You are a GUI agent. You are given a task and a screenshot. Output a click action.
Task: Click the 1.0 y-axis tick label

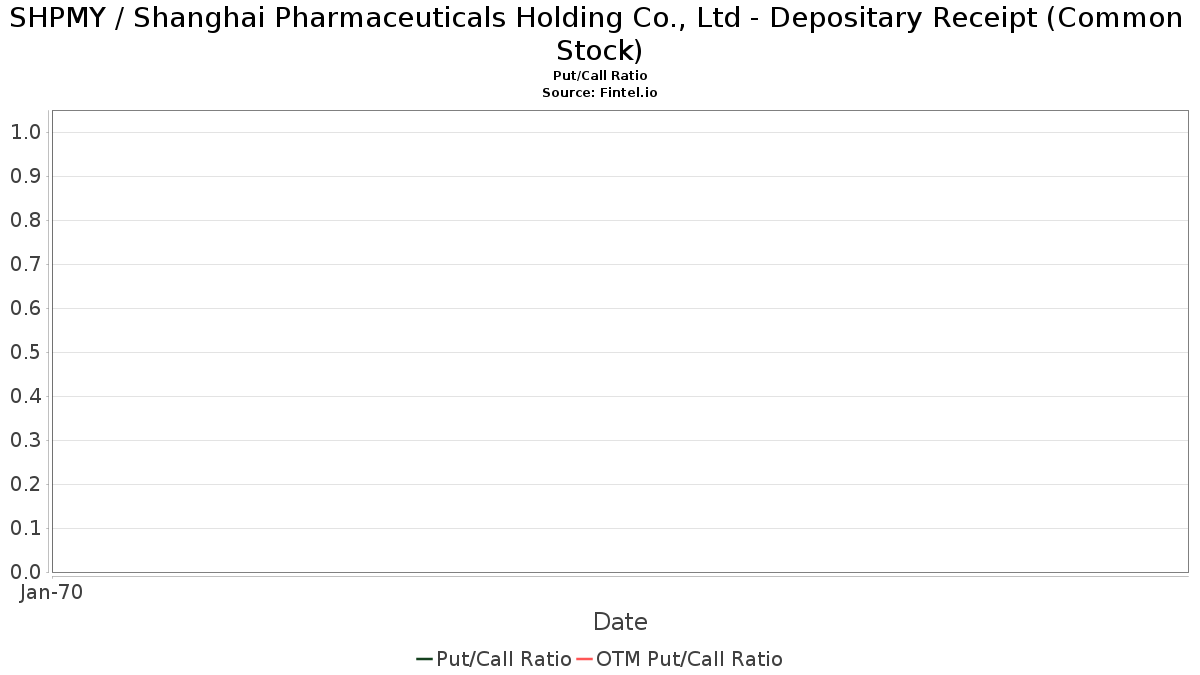coord(25,132)
